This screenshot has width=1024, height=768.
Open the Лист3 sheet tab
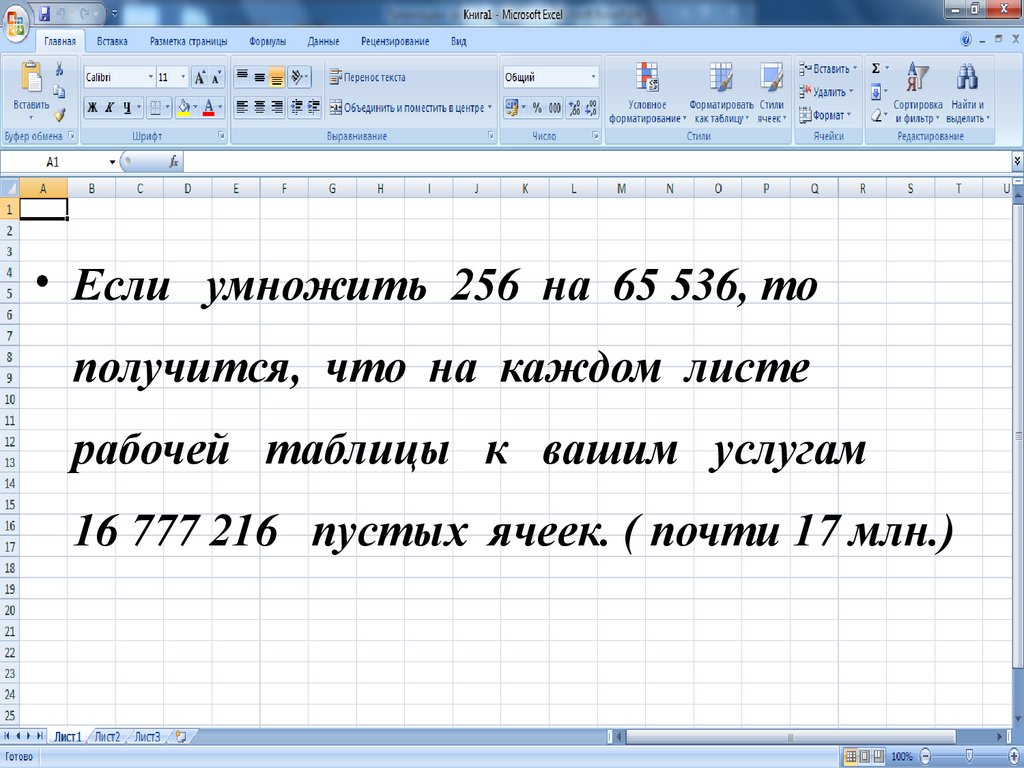147,737
